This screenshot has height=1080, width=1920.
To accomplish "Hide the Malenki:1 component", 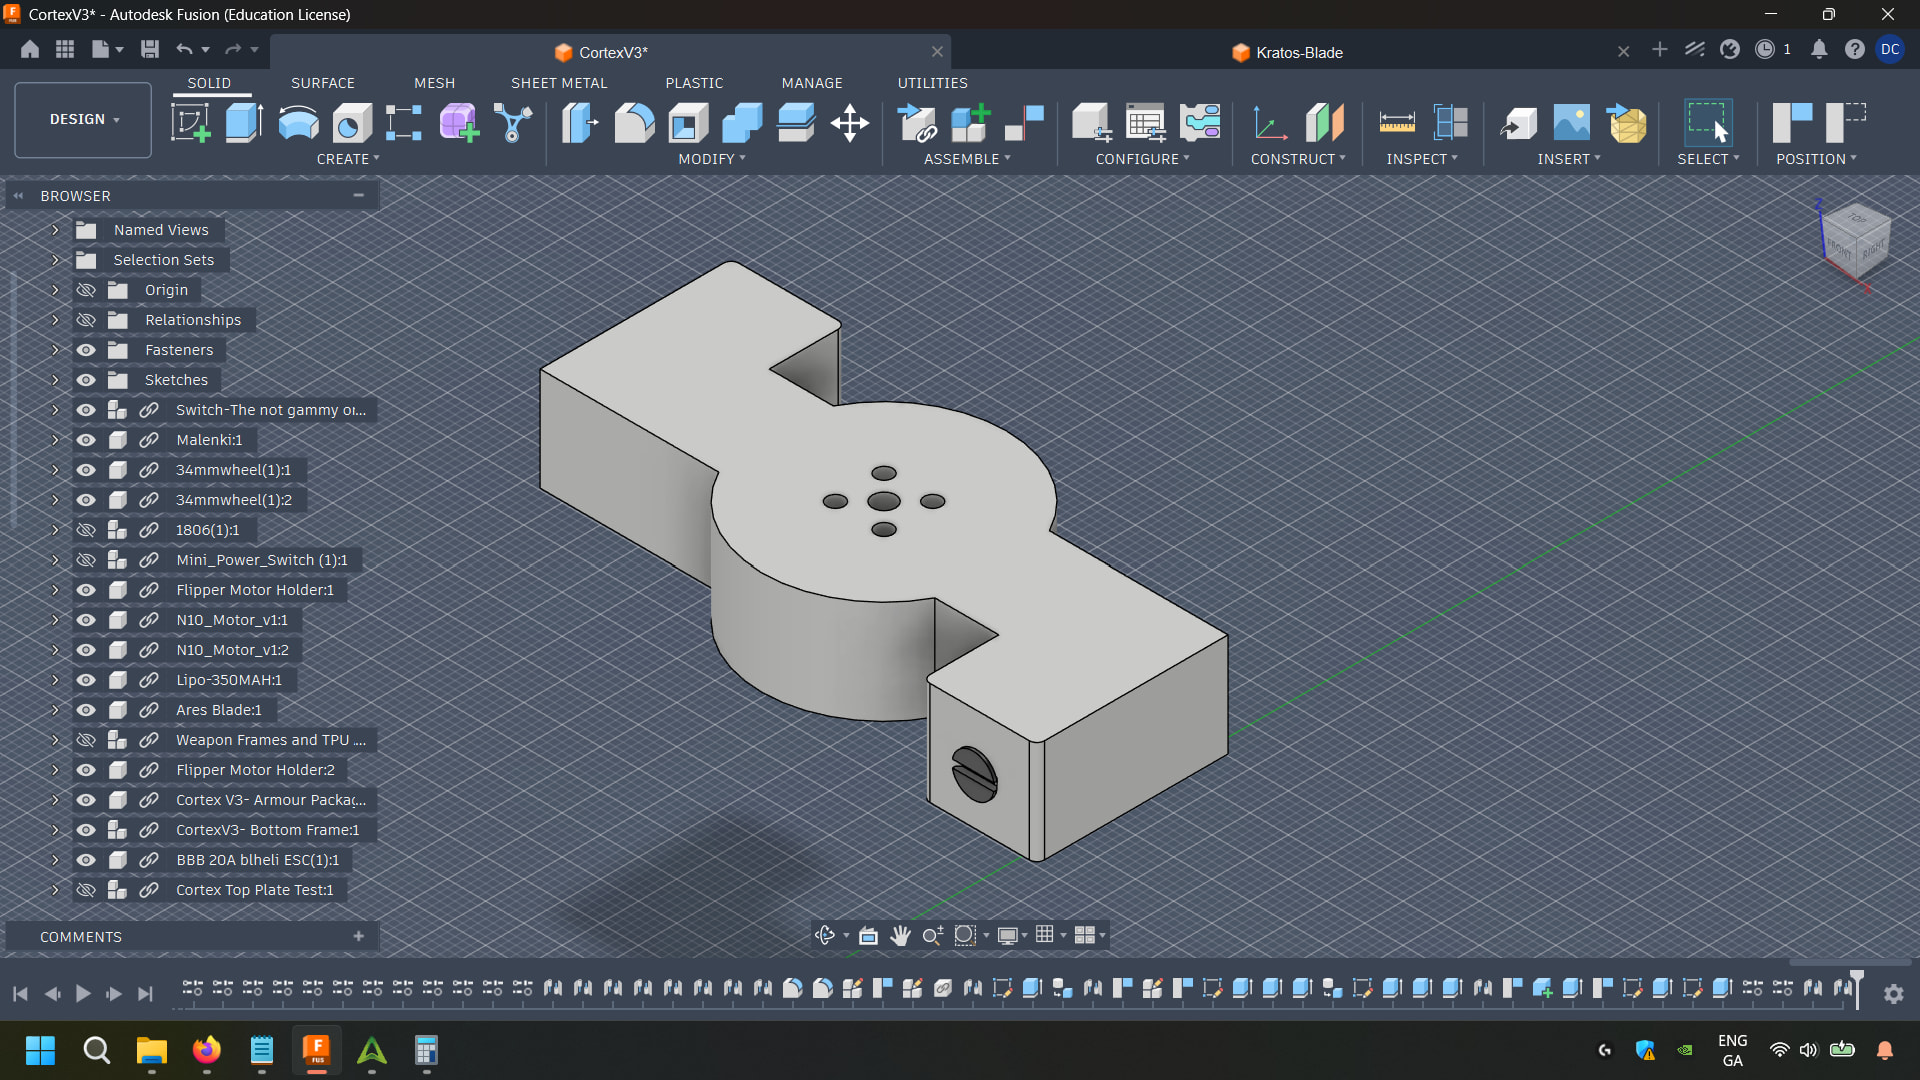I will coord(86,440).
